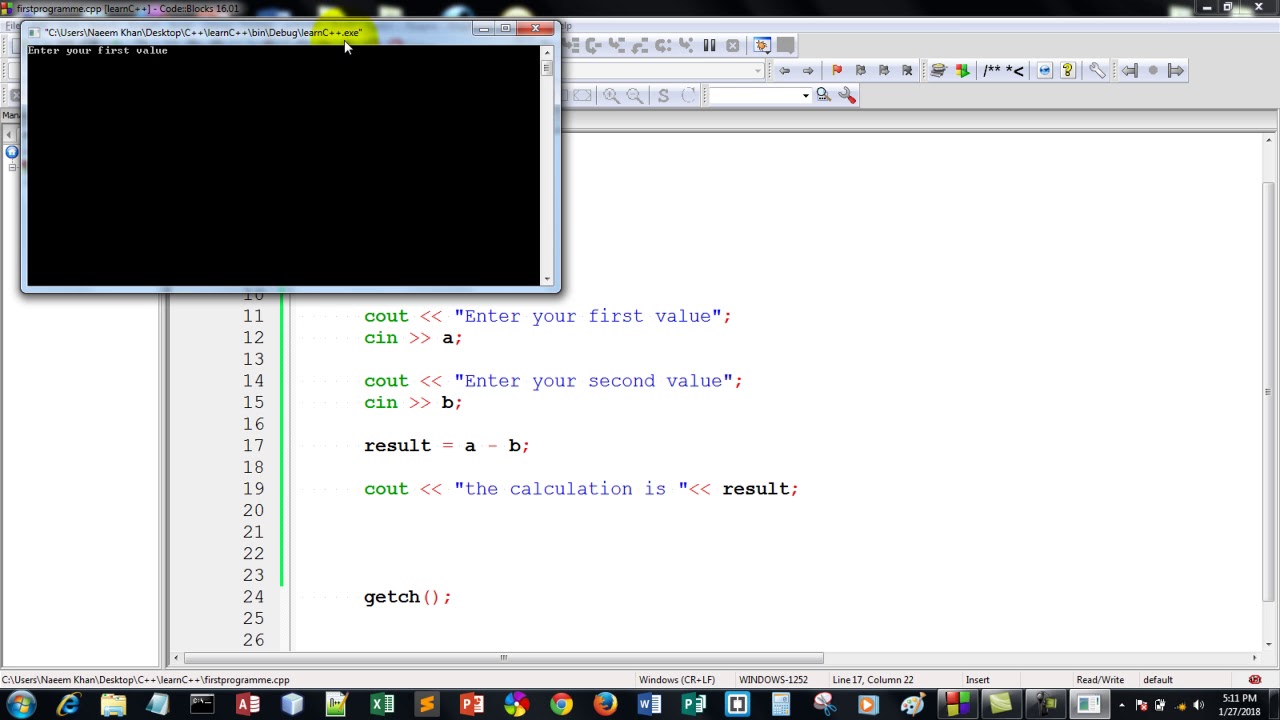Open PowerPoint from the taskbar
1280x720 pixels.
472,705
